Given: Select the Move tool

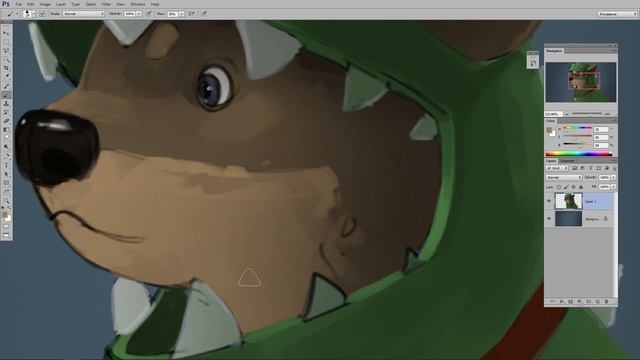Looking at the screenshot, I should [x=6, y=33].
